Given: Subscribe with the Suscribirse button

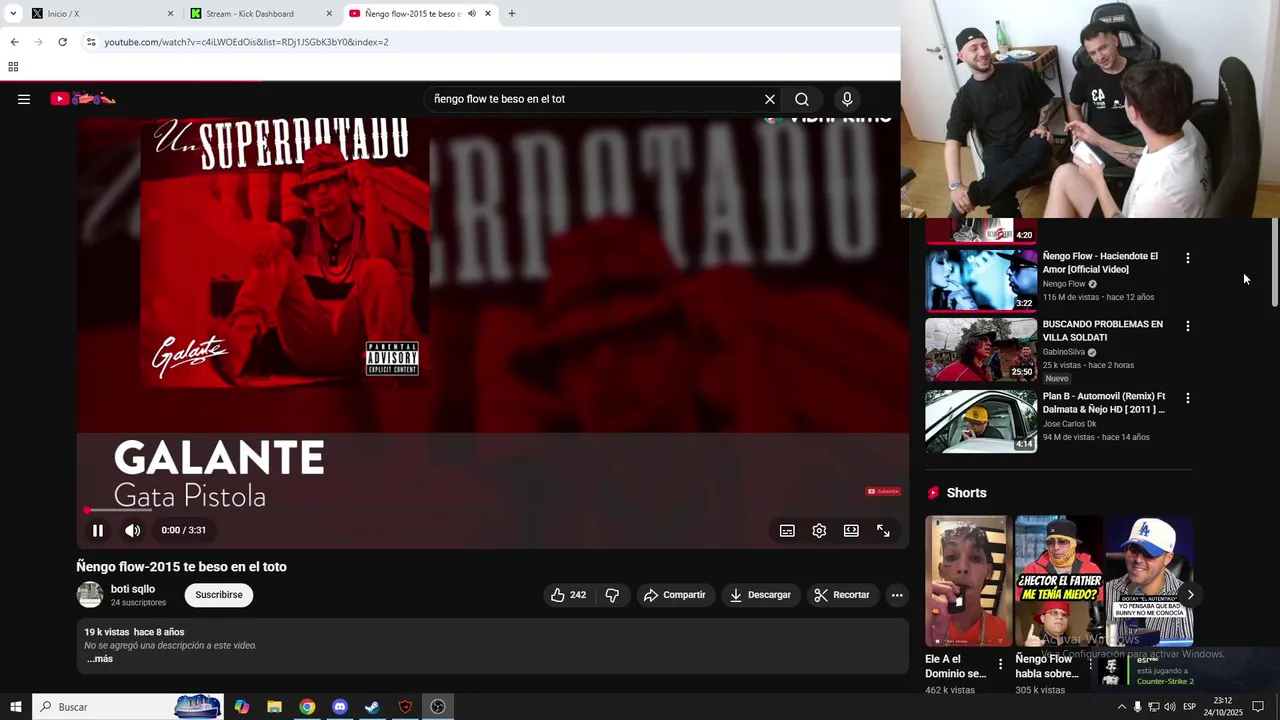Looking at the screenshot, I should click(x=219, y=595).
